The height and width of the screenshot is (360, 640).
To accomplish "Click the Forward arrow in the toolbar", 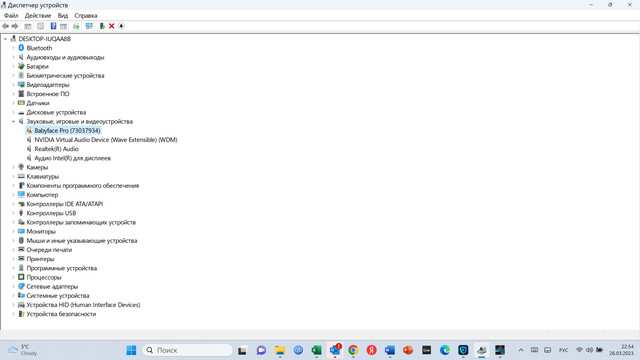I will pos(15,26).
